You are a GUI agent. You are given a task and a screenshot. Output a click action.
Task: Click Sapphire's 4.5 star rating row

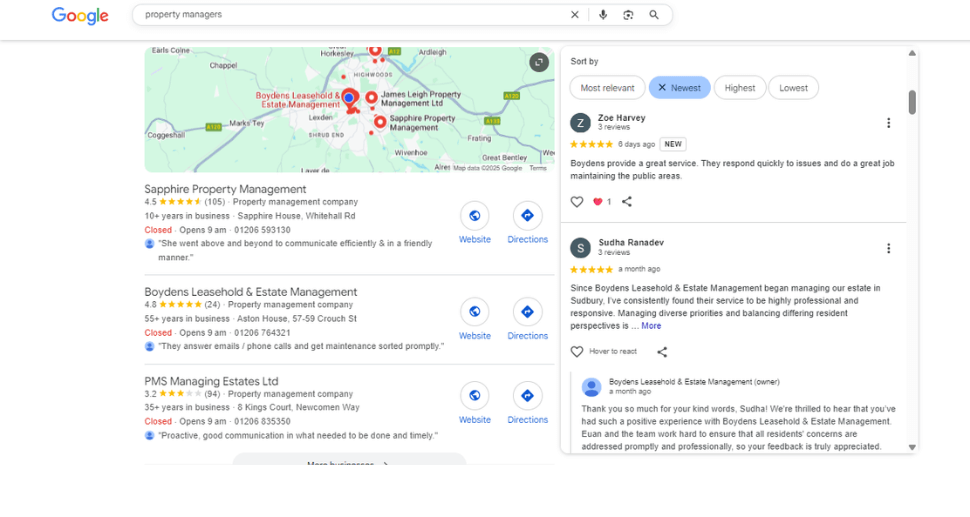pos(184,202)
